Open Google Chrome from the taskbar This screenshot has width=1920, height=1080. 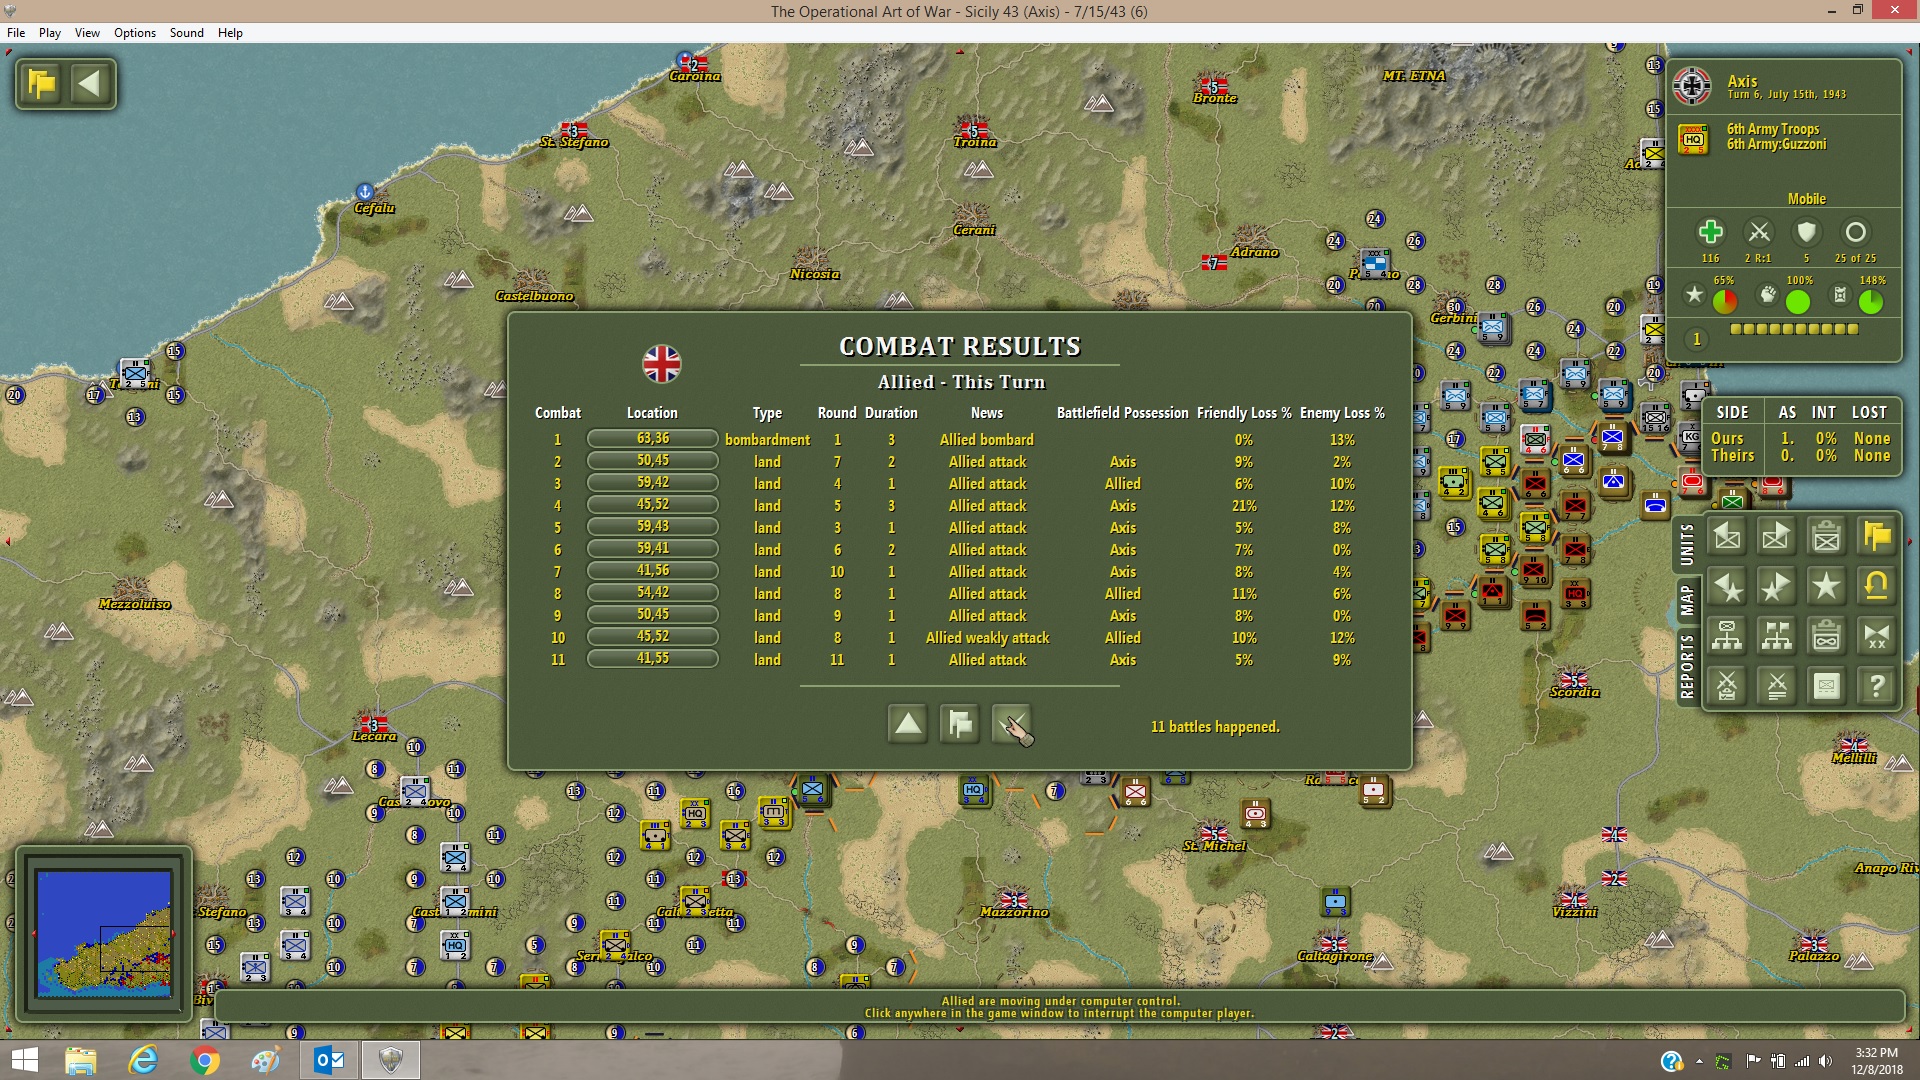click(204, 1060)
